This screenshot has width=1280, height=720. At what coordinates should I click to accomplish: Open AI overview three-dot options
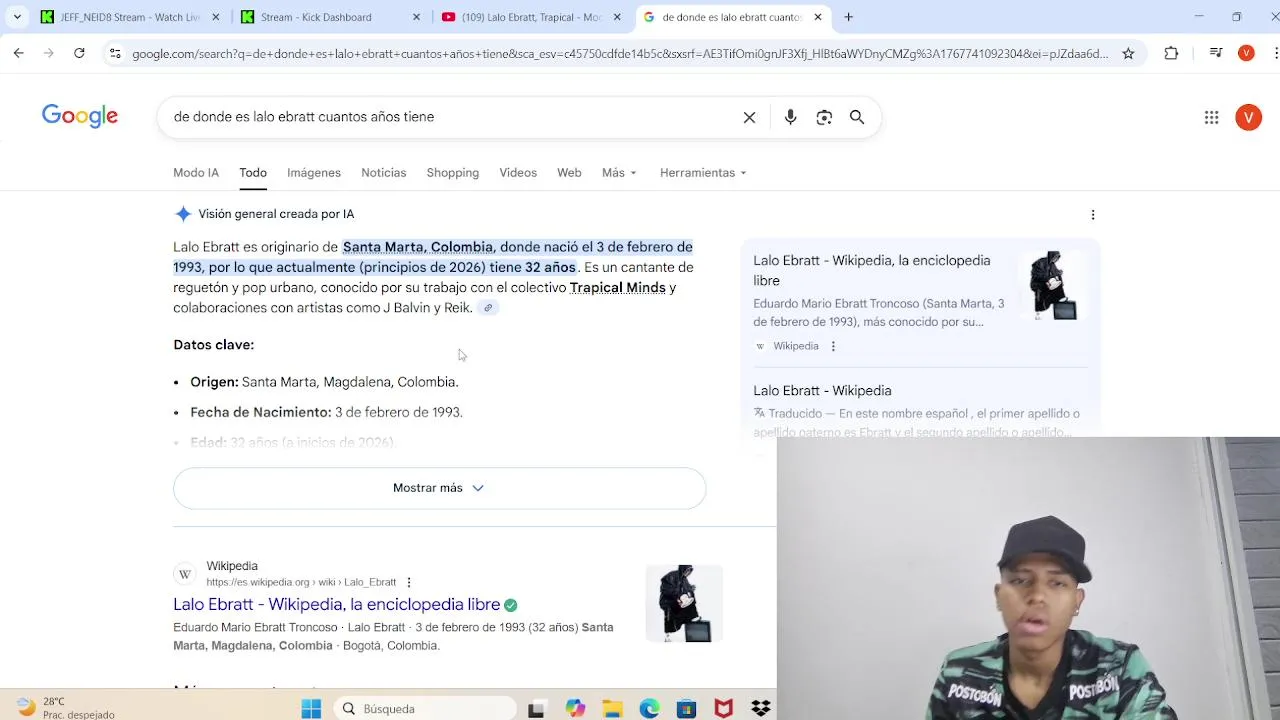tap(1093, 214)
